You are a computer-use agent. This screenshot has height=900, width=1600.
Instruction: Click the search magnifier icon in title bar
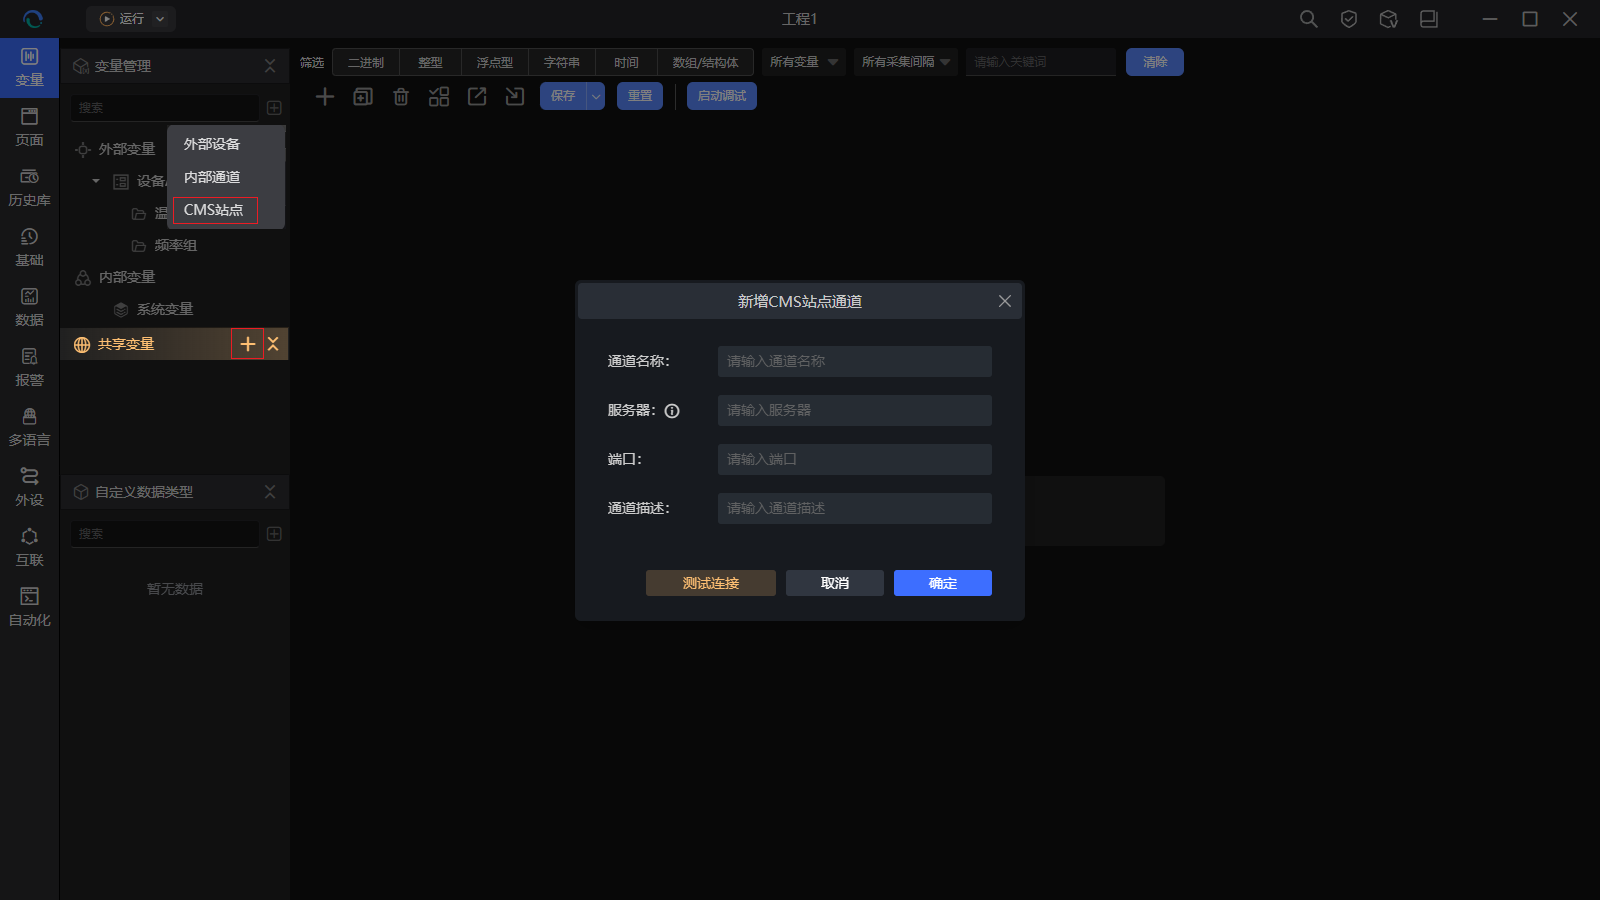(1308, 19)
